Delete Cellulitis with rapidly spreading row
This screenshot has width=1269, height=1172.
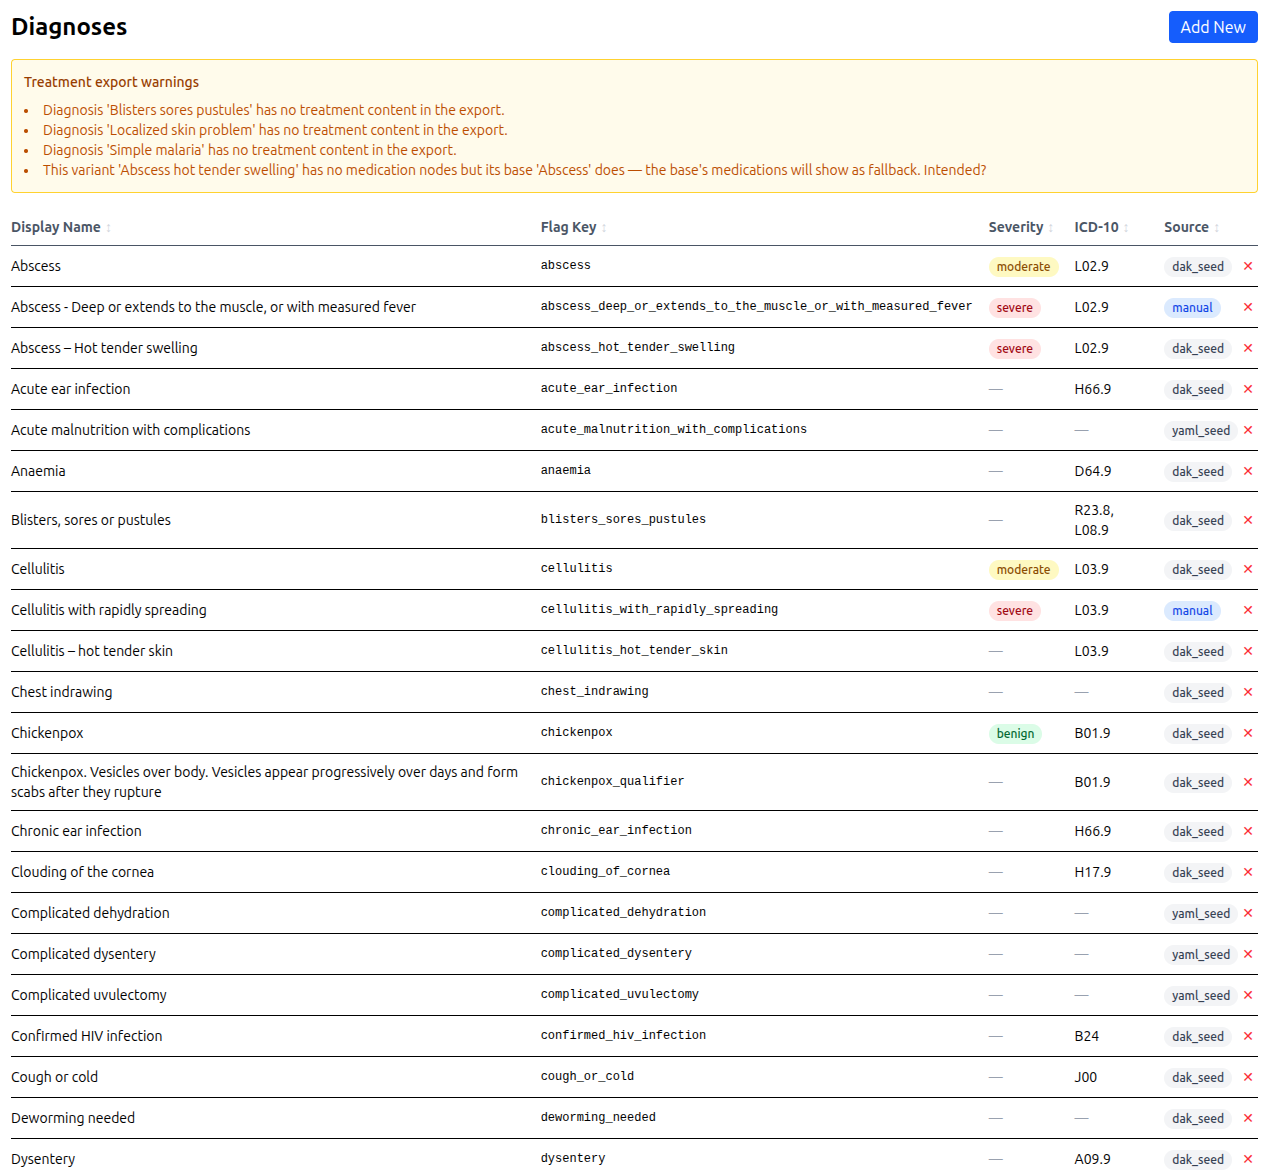1248,610
